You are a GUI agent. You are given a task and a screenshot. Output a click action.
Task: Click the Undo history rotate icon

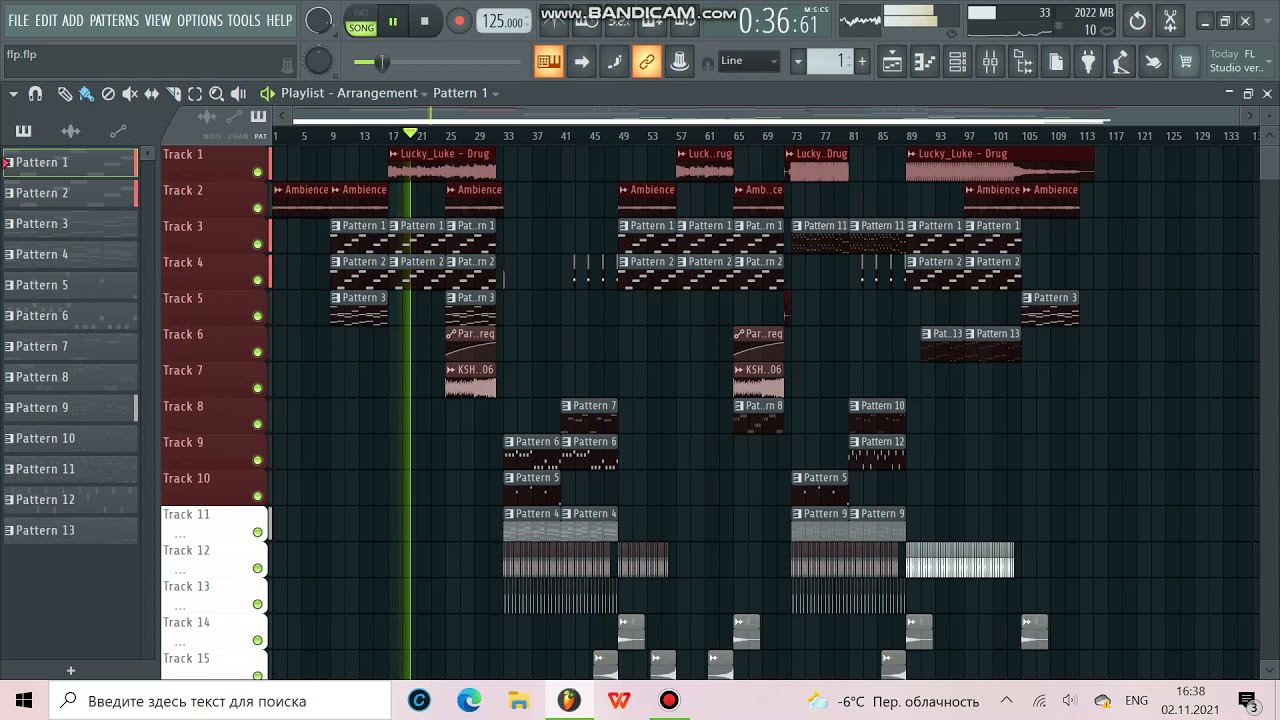click(1138, 20)
